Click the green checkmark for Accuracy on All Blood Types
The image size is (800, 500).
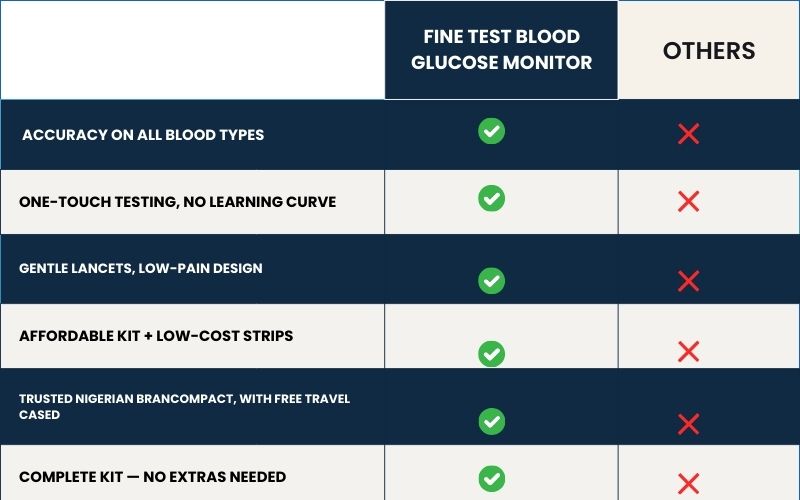[491, 131]
